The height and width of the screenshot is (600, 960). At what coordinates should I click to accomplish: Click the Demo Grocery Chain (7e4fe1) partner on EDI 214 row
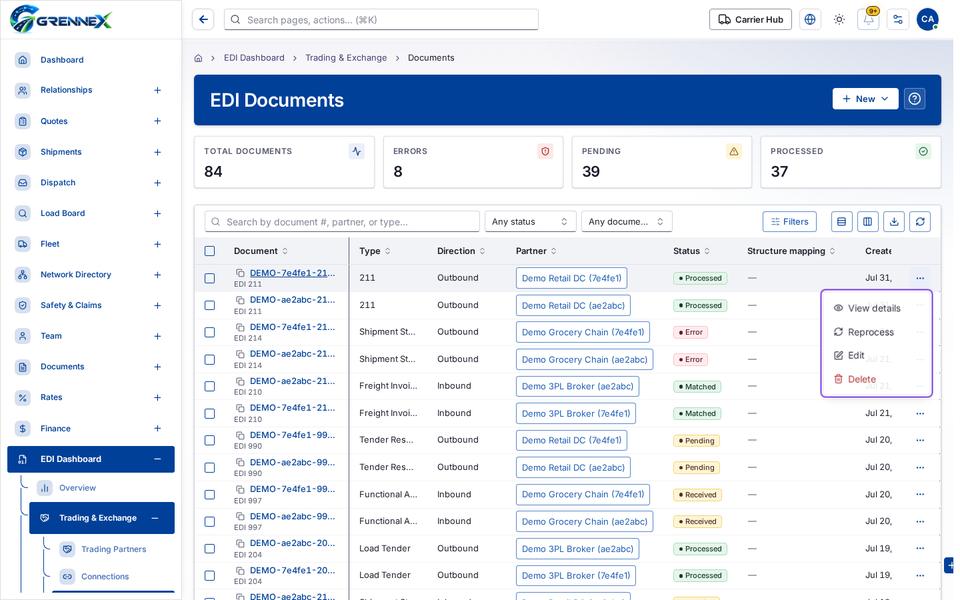pos(582,332)
